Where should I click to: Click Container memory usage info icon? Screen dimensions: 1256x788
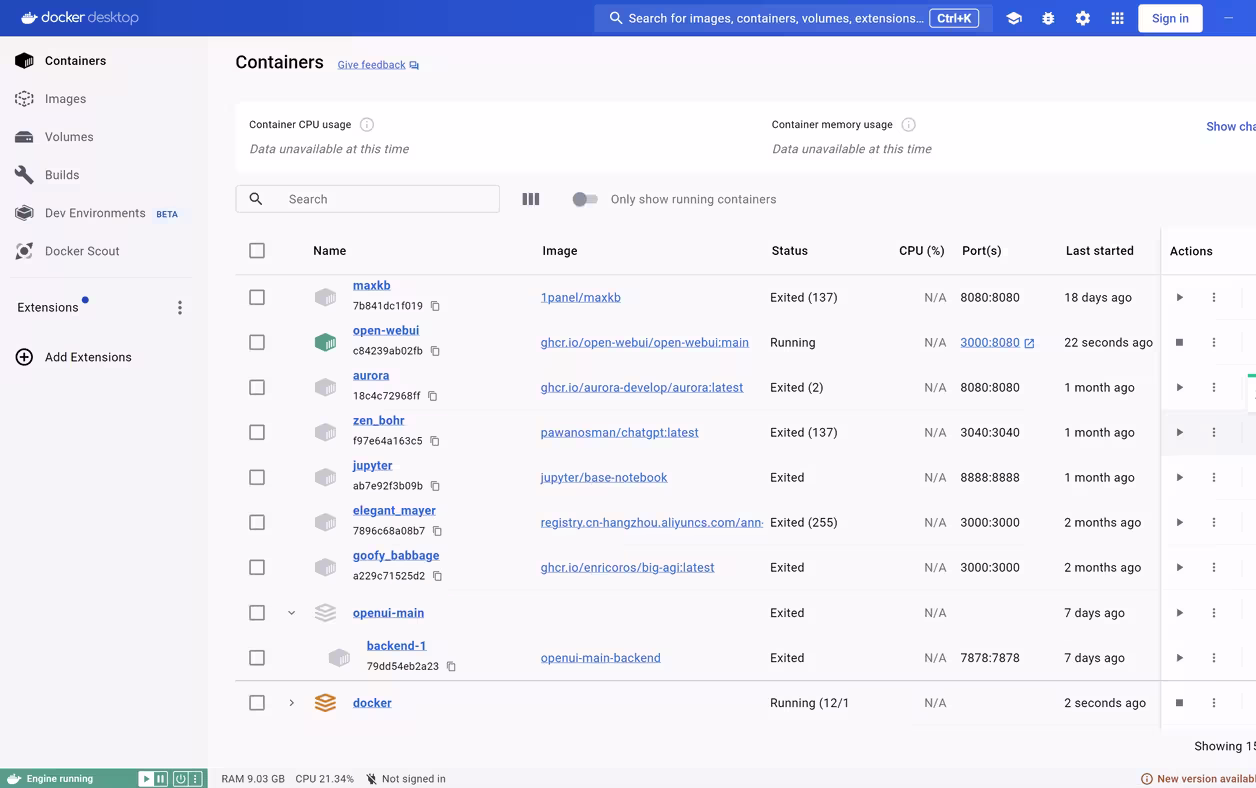pyautogui.click(x=908, y=125)
